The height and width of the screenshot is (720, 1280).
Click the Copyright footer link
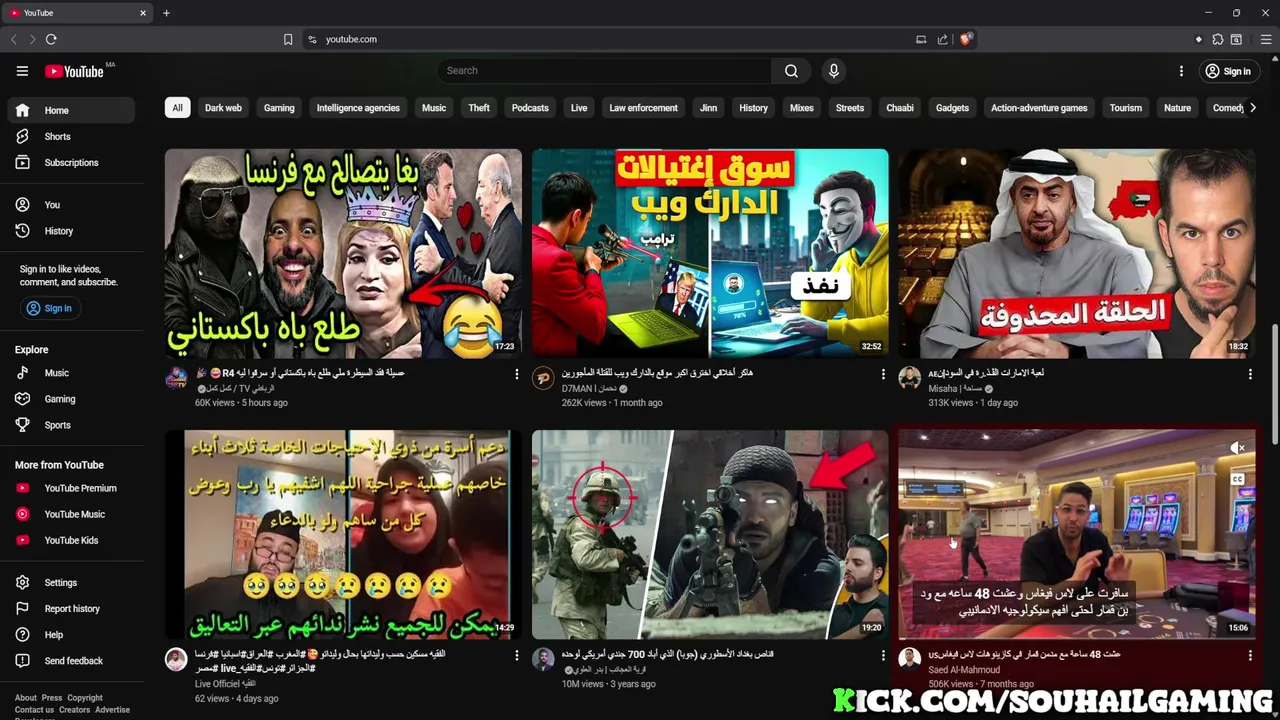coord(85,698)
